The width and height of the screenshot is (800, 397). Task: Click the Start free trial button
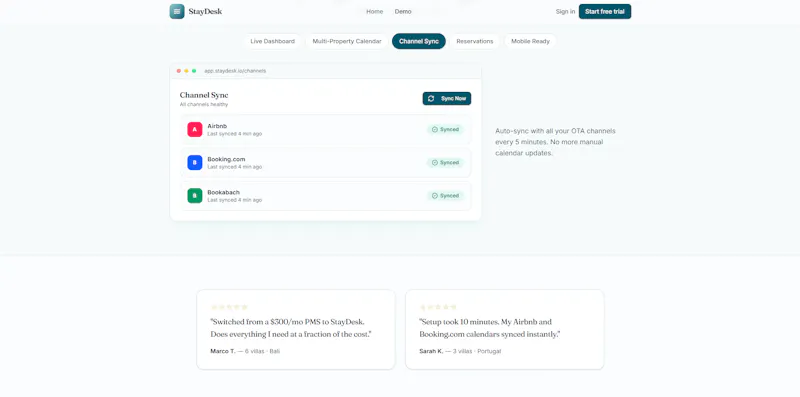(605, 11)
